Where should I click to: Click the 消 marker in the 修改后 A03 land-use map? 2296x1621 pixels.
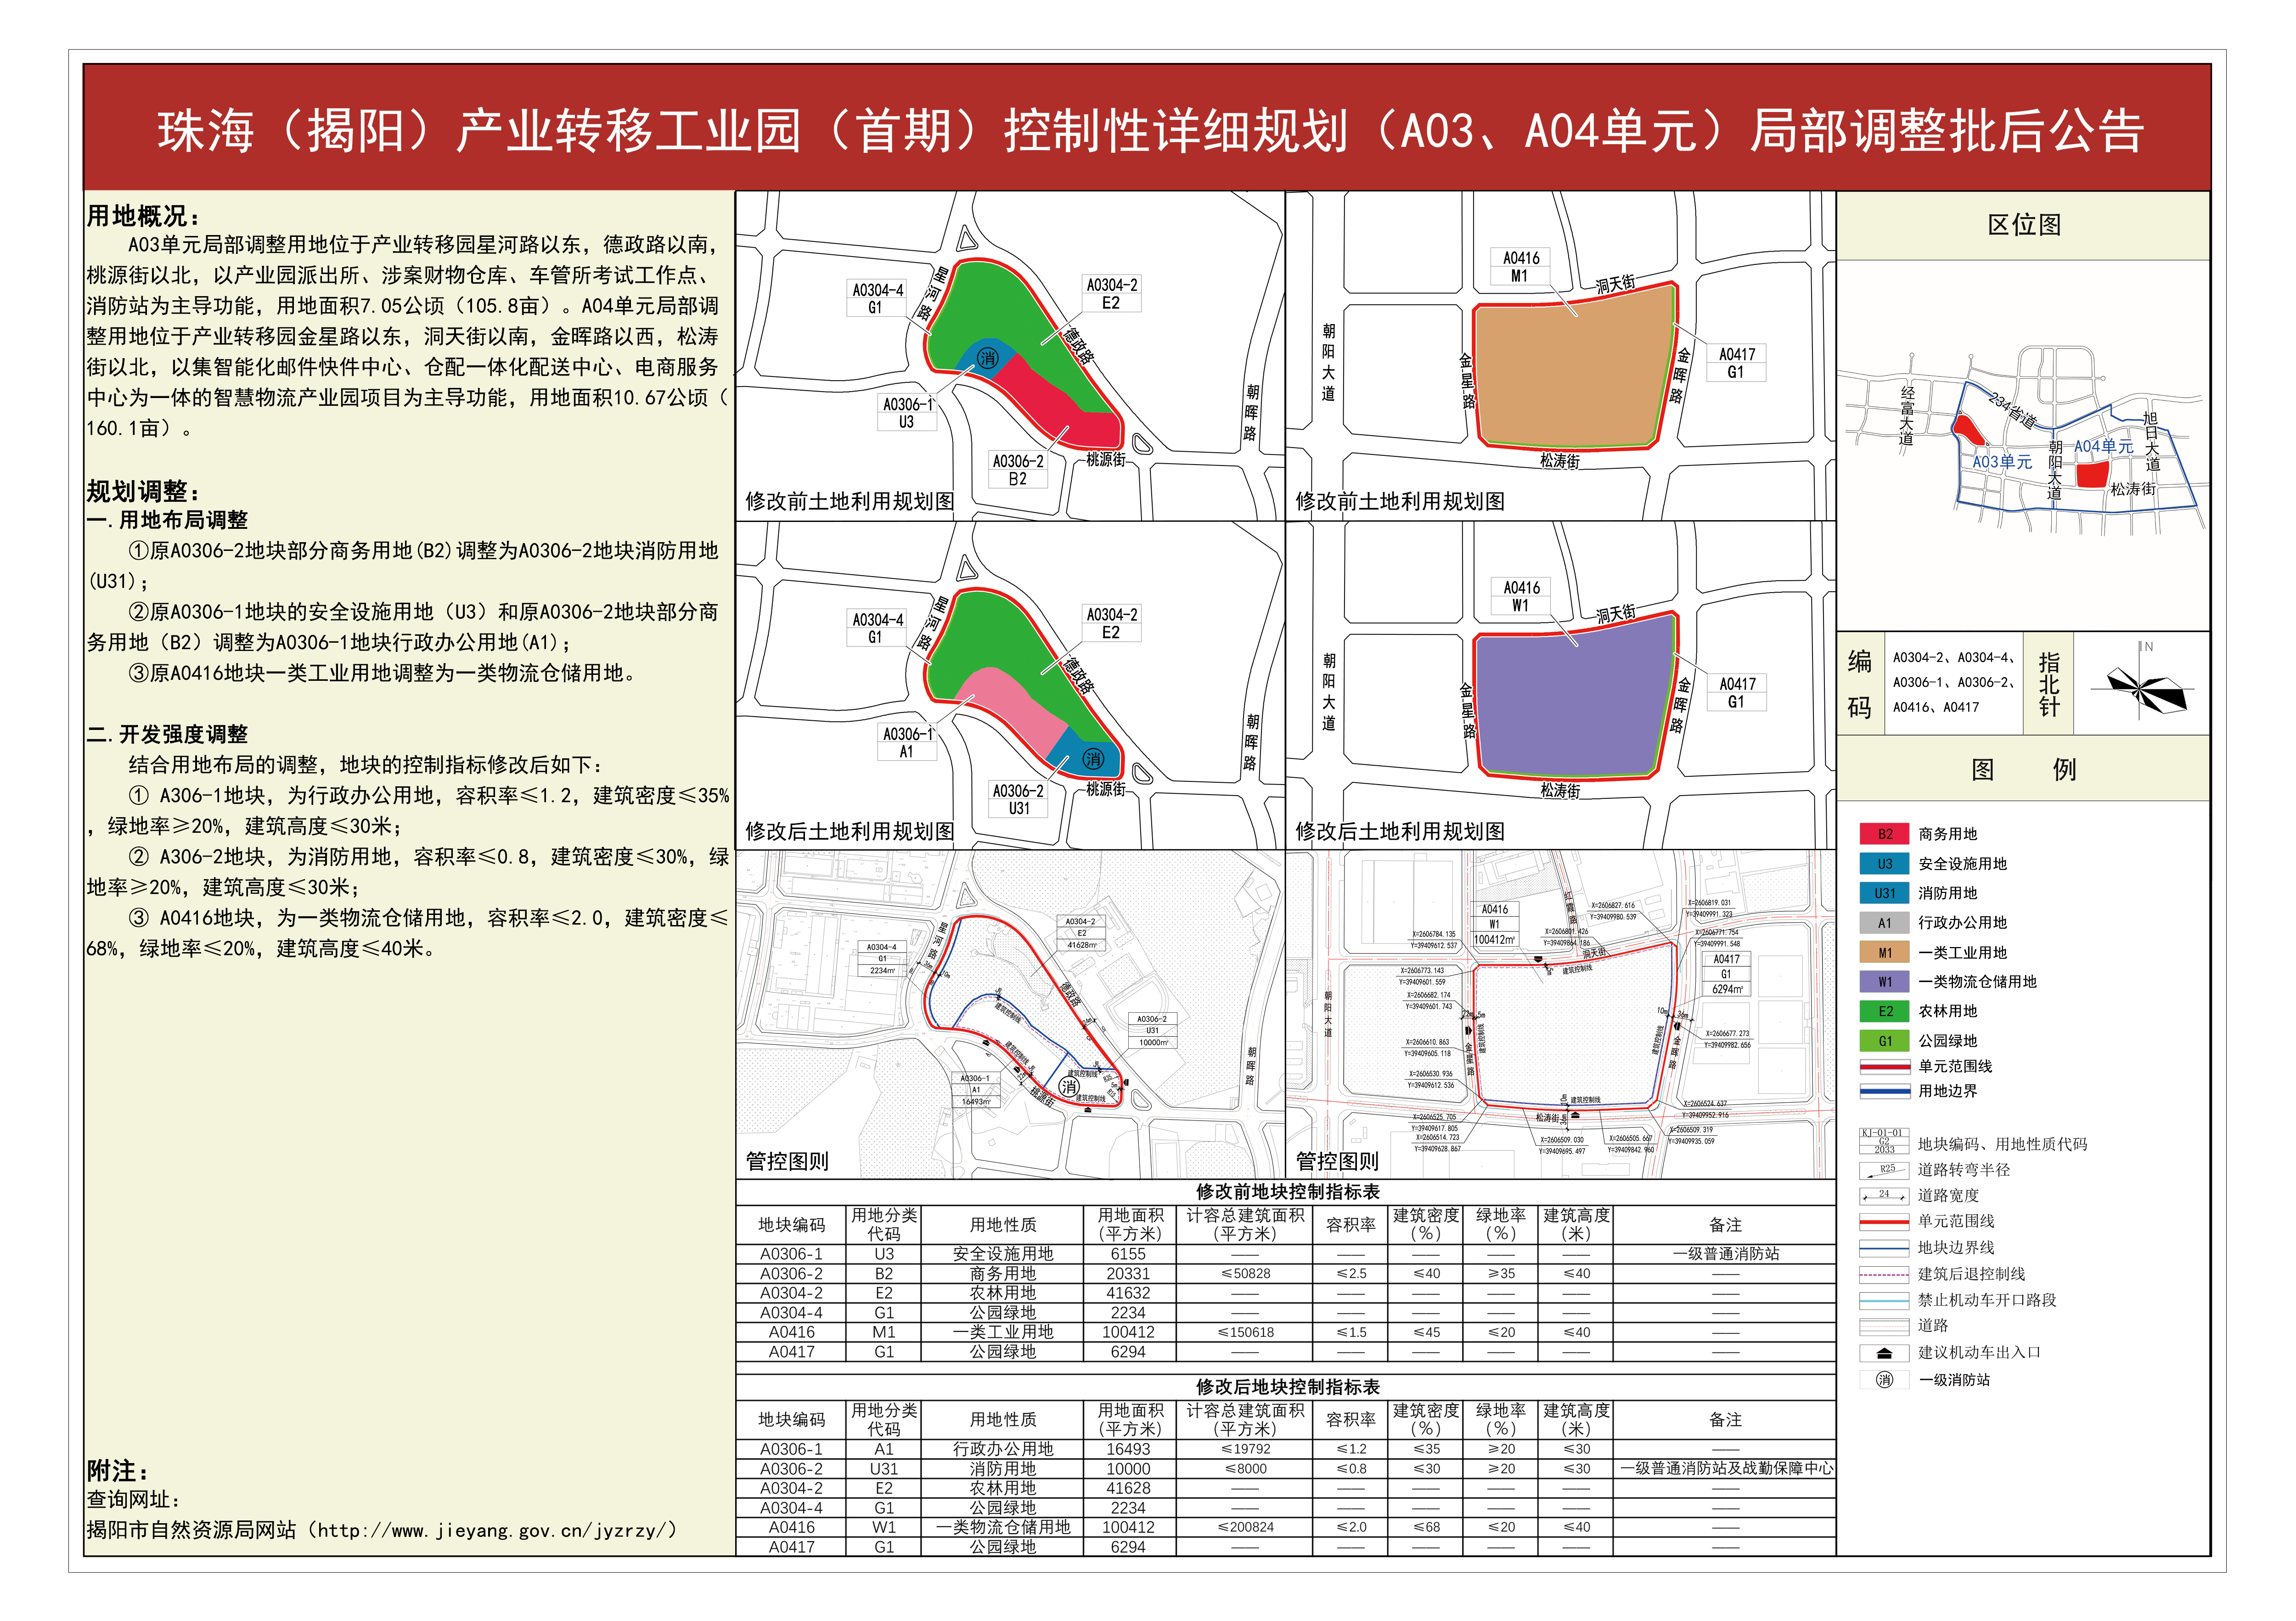[1092, 759]
